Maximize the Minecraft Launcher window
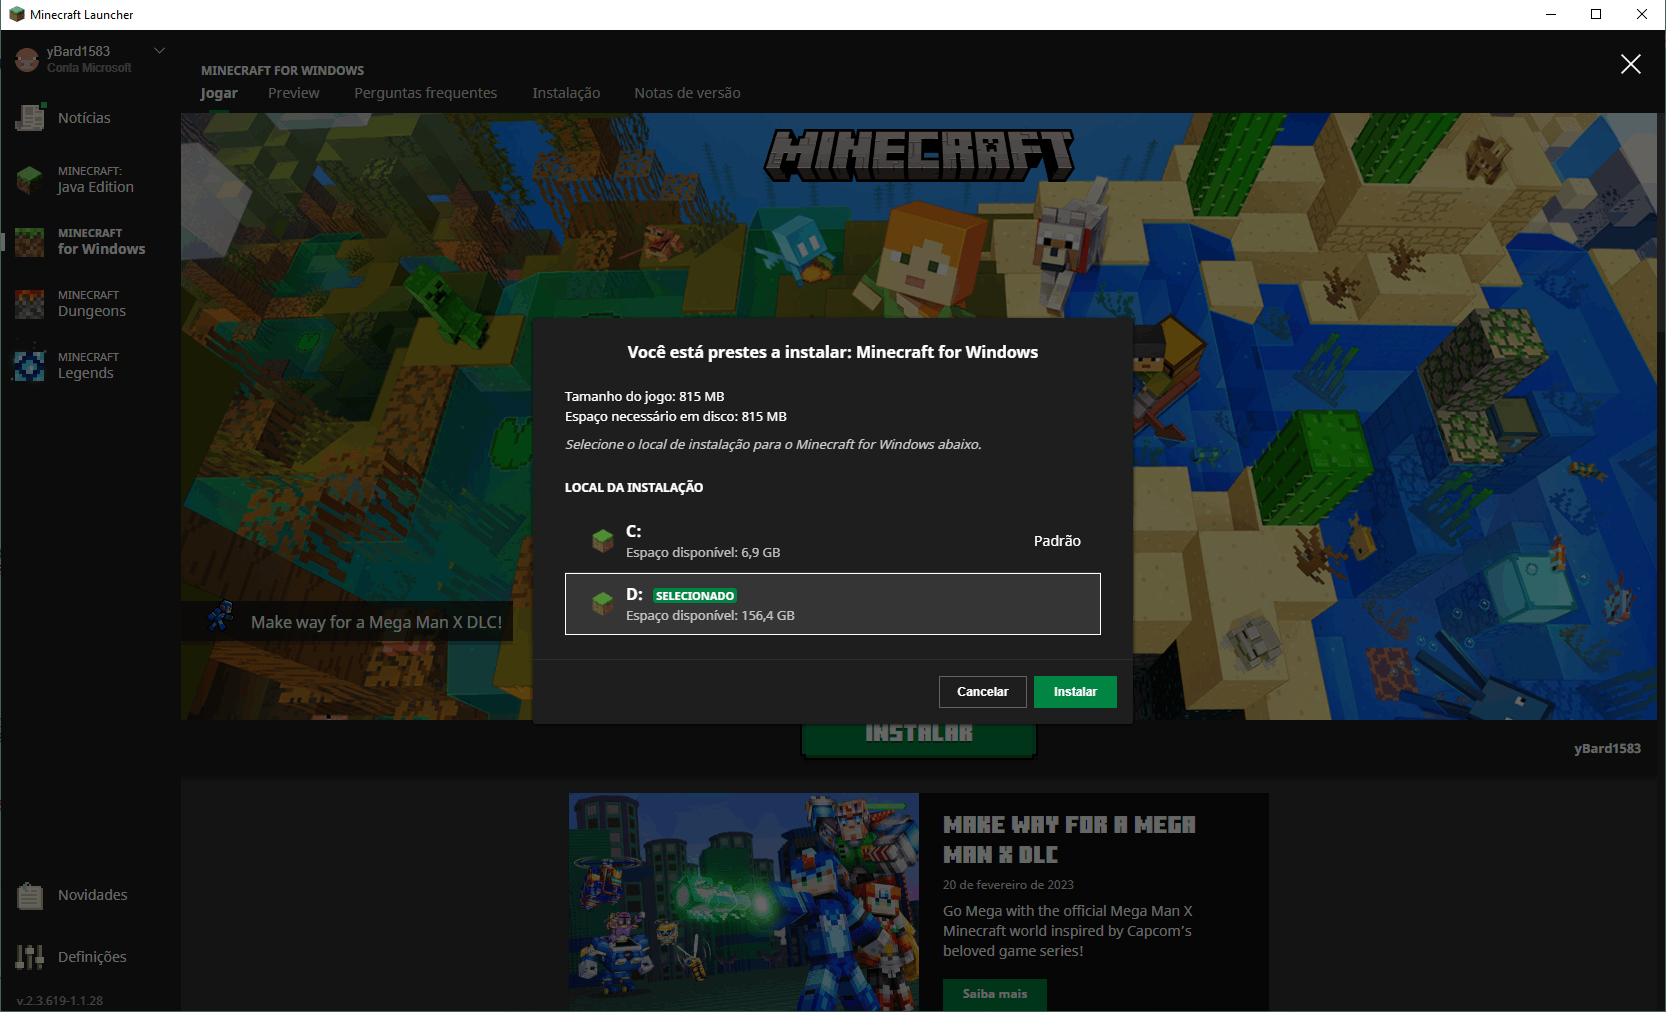Viewport: 1666px width, 1012px height. pos(1596,14)
